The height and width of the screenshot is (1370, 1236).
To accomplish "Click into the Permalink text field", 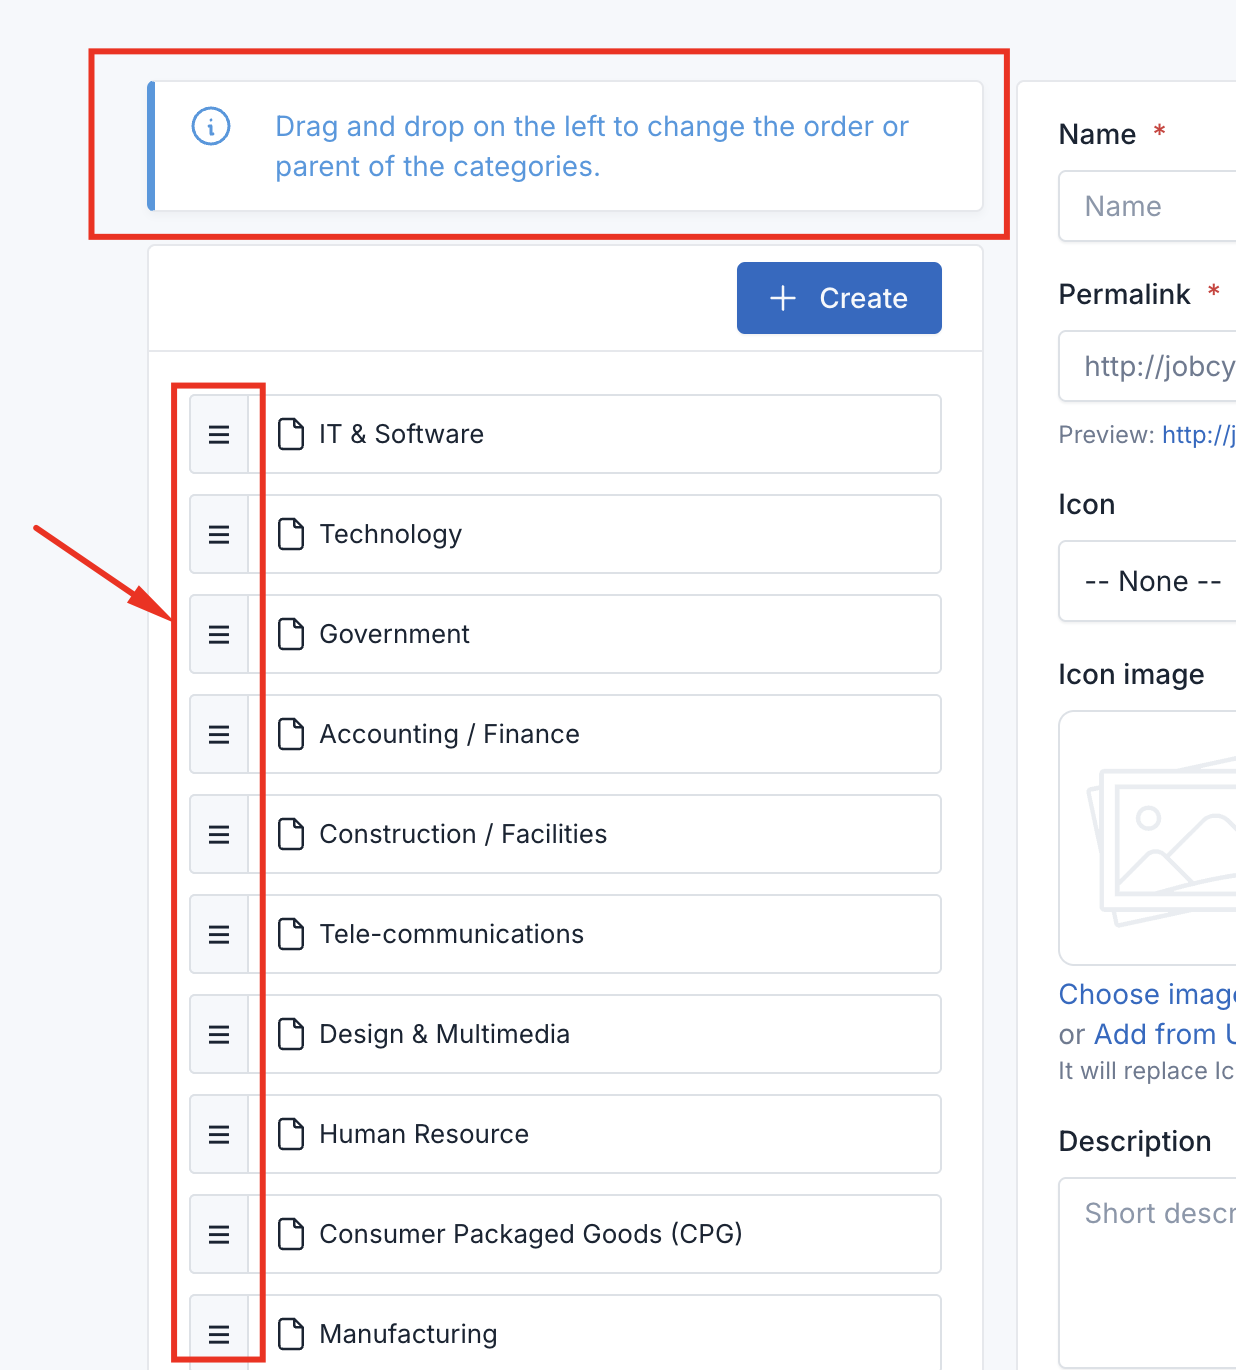I will 1148,366.
